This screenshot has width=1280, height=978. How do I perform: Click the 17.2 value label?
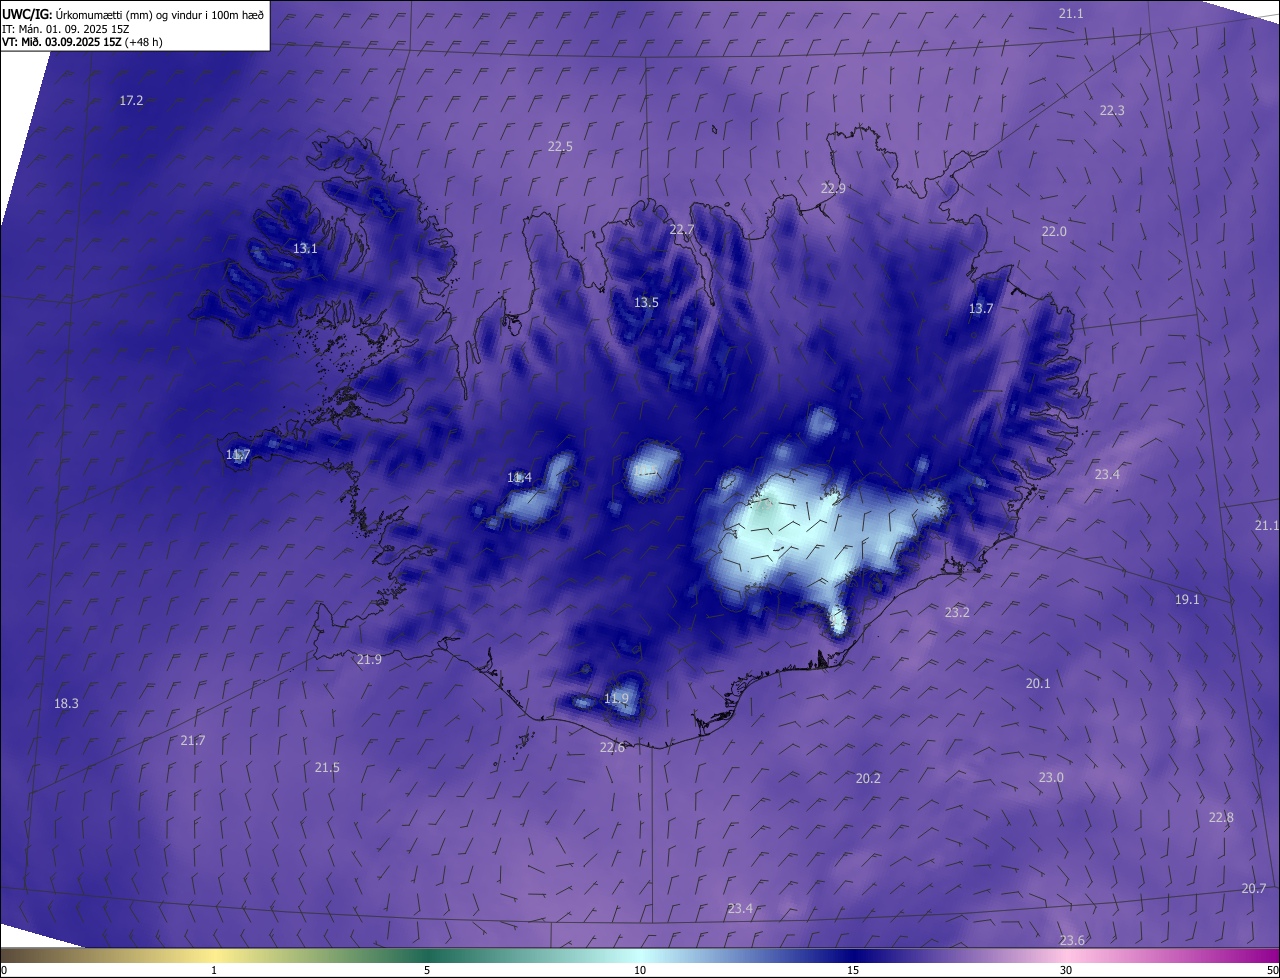tap(131, 101)
